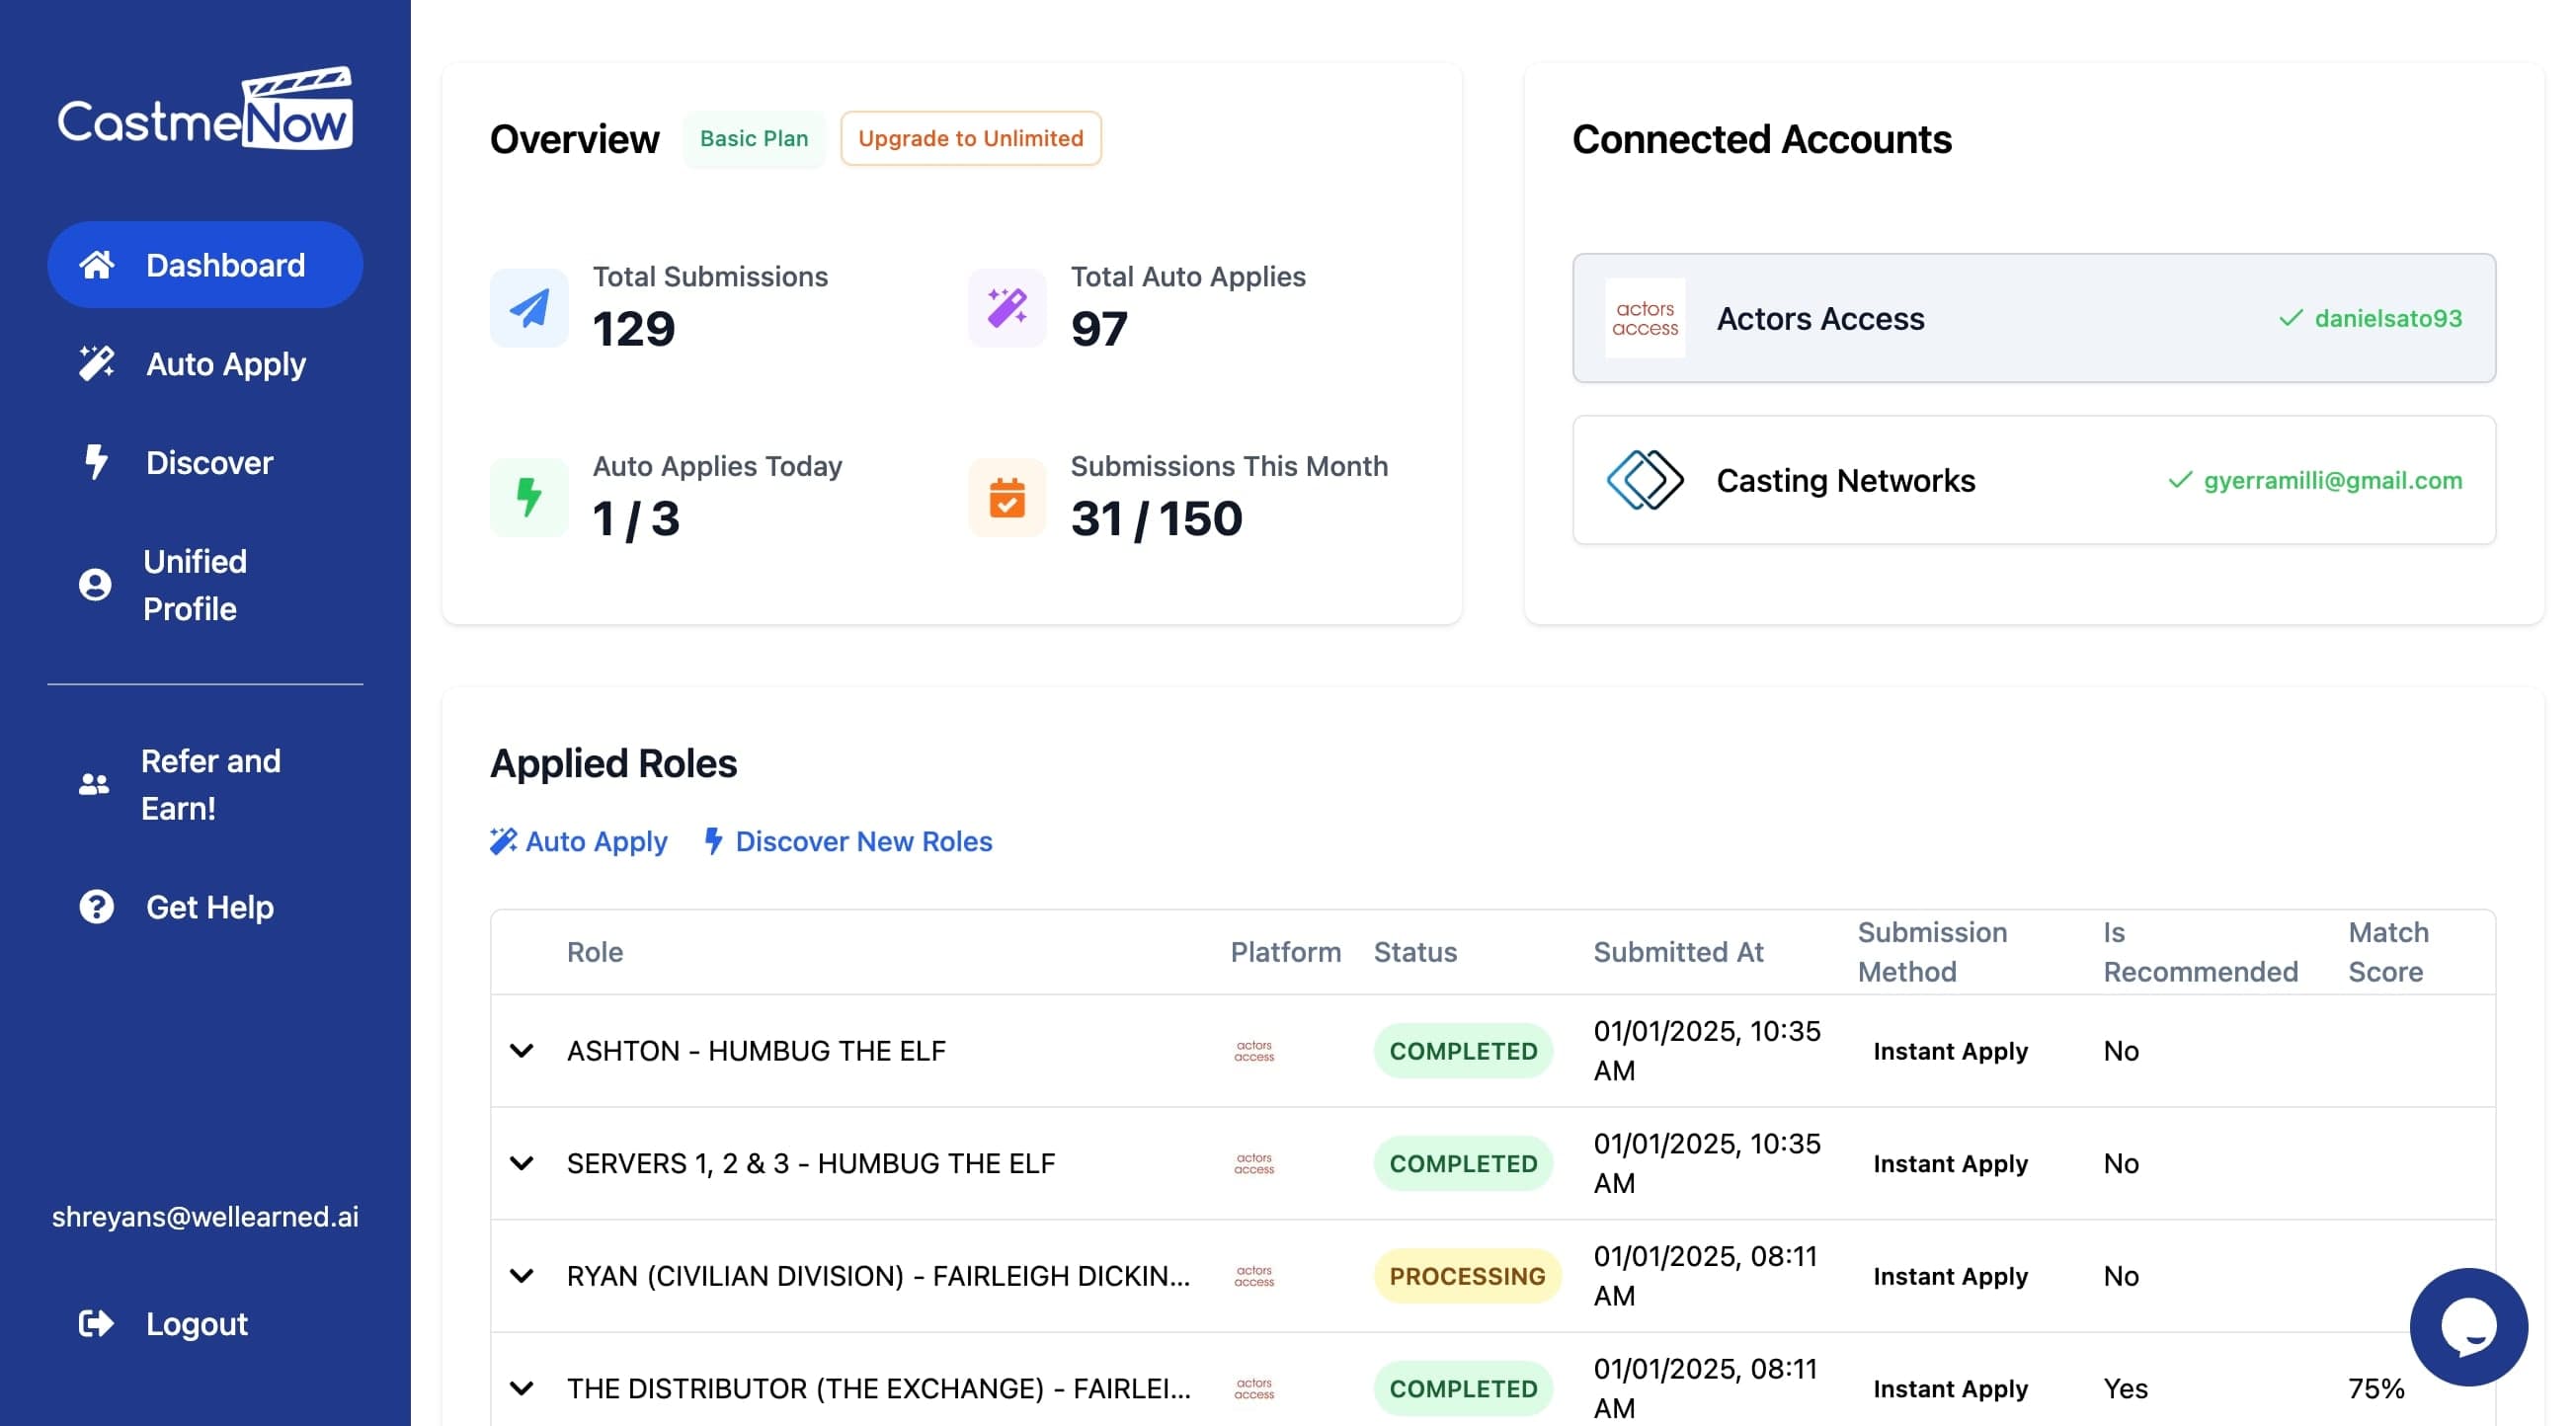Open Get Help in the sidebar
Screen dimensions: 2576x1426
pos(205,907)
